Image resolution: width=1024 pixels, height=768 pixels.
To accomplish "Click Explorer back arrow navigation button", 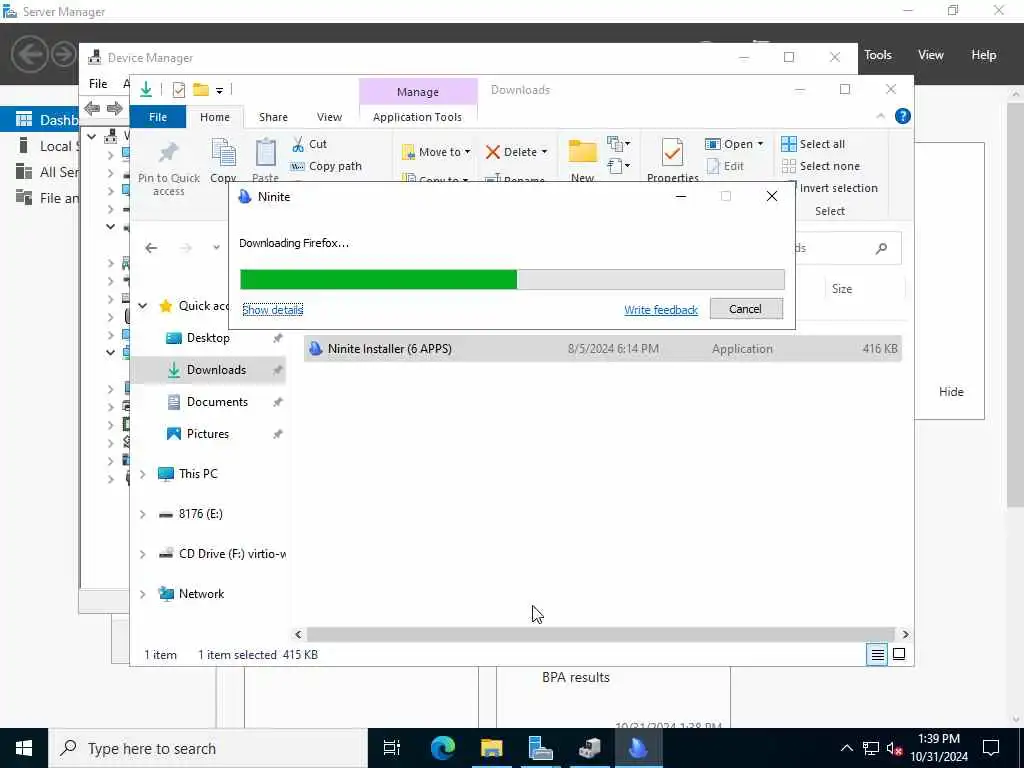I will (x=152, y=248).
